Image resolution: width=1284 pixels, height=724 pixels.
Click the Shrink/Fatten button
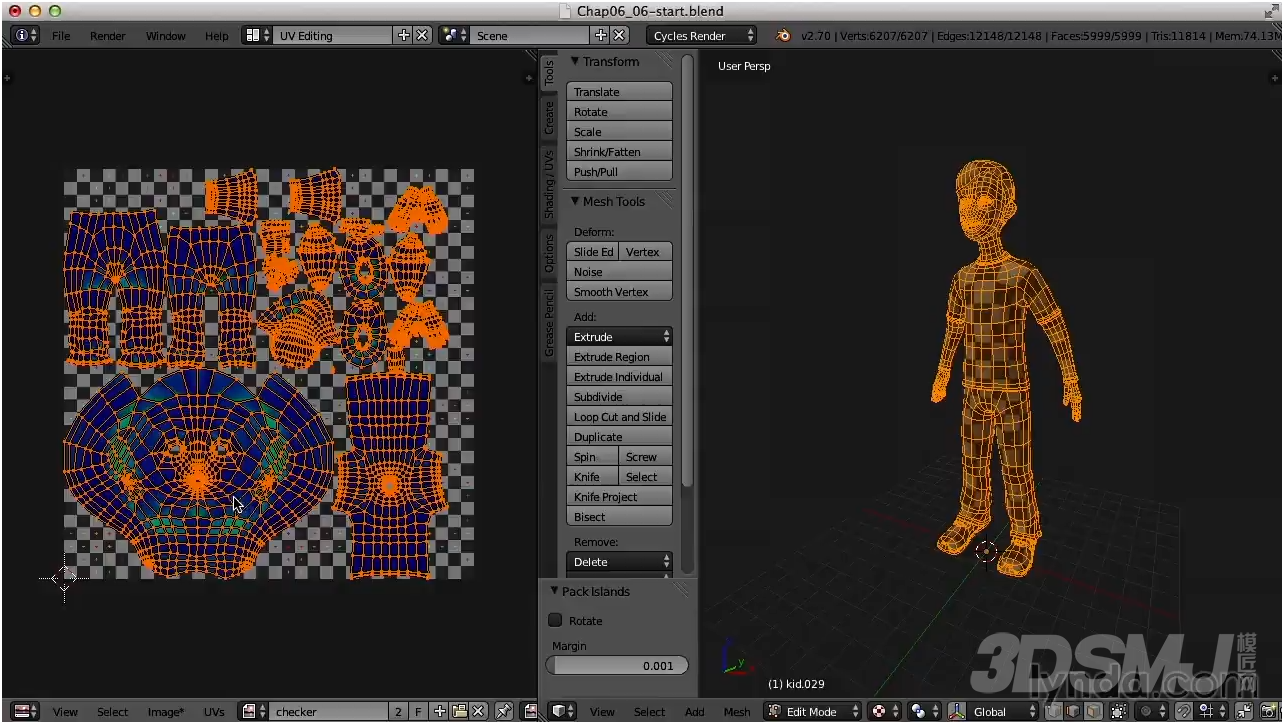coord(619,152)
